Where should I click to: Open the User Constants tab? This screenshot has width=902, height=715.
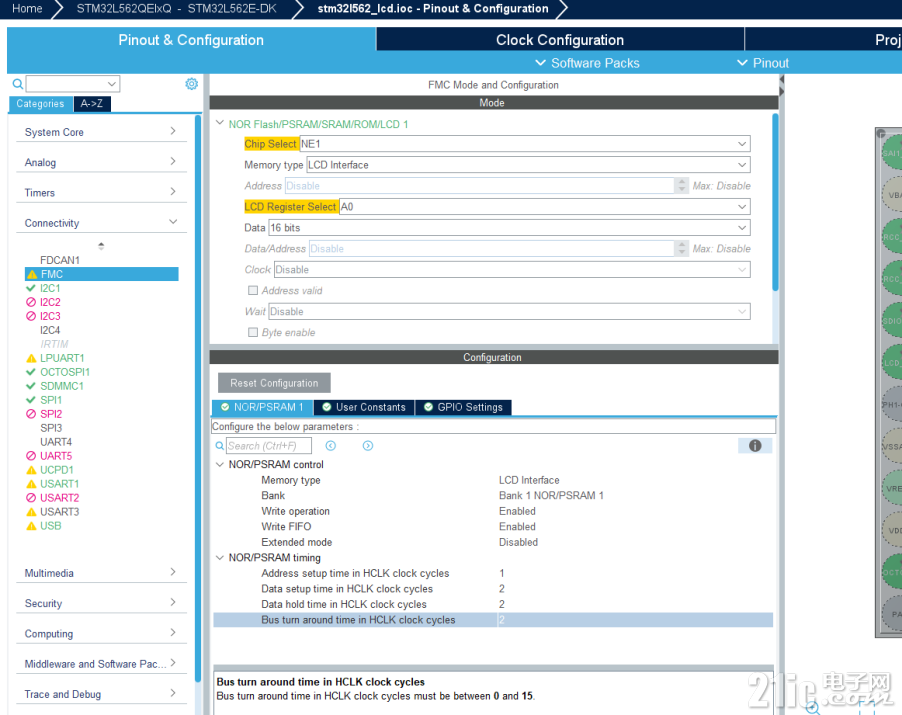click(x=365, y=407)
